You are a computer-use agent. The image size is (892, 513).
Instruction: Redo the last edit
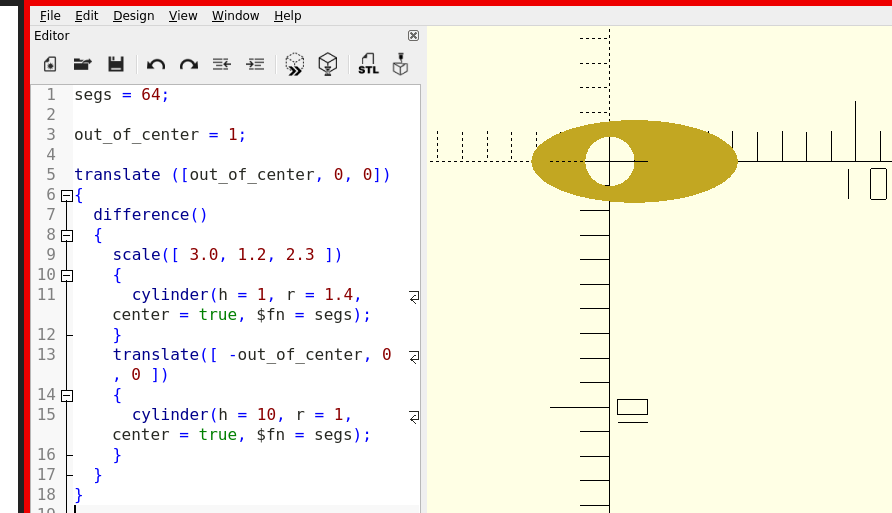click(x=189, y=64)
